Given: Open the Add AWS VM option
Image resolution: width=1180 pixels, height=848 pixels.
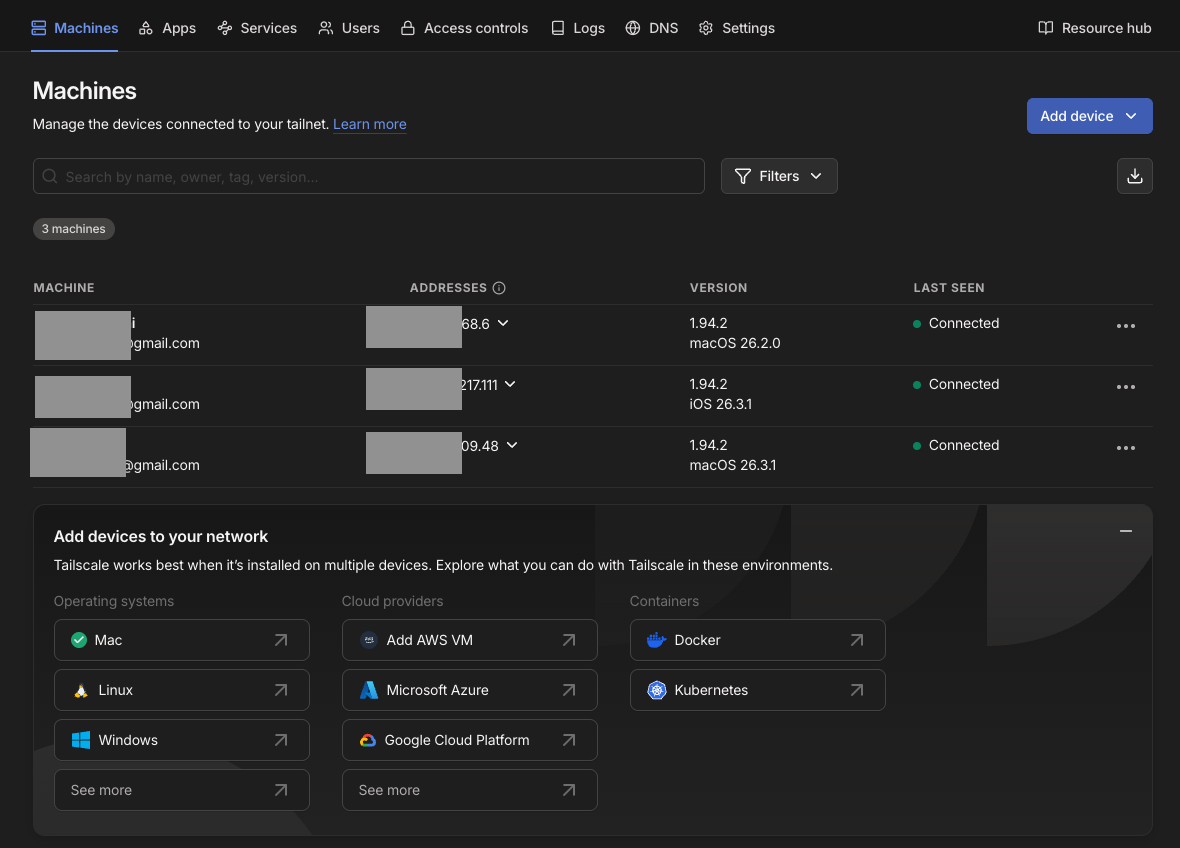Looking at the screenshot, I should click(x=470, y=640).
